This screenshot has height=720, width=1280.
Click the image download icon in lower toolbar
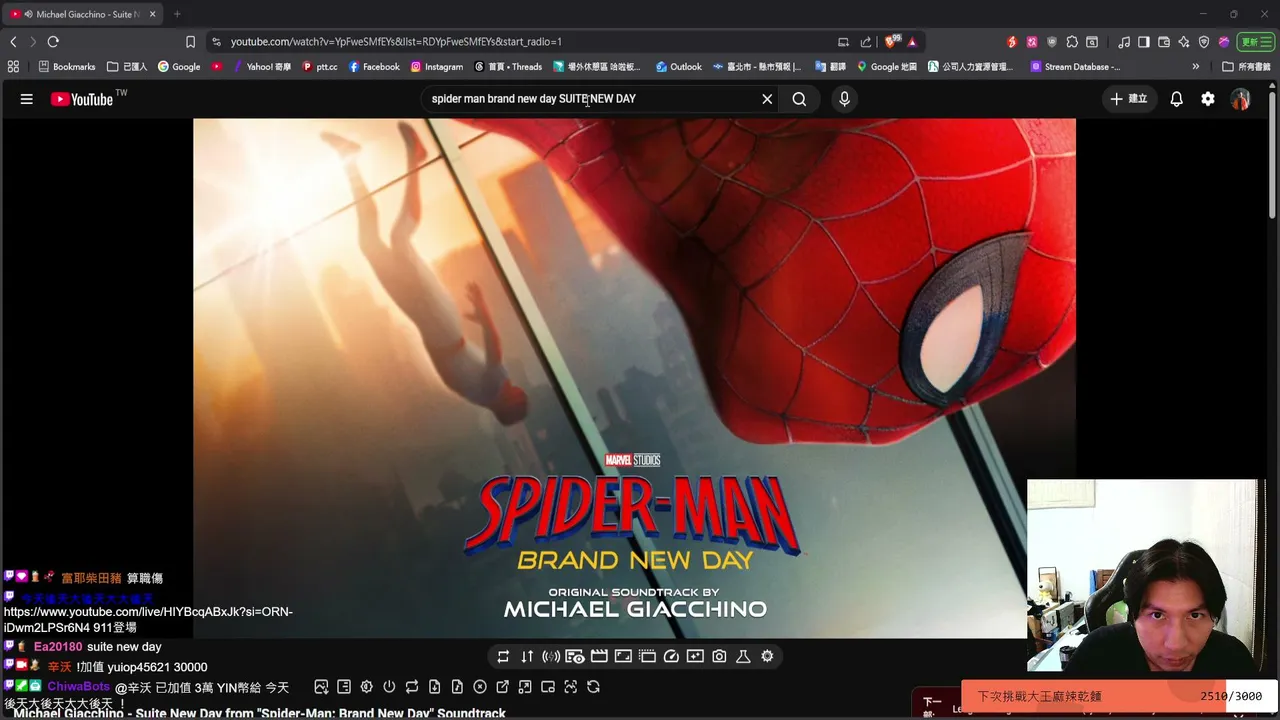click(x=321, y=687)
